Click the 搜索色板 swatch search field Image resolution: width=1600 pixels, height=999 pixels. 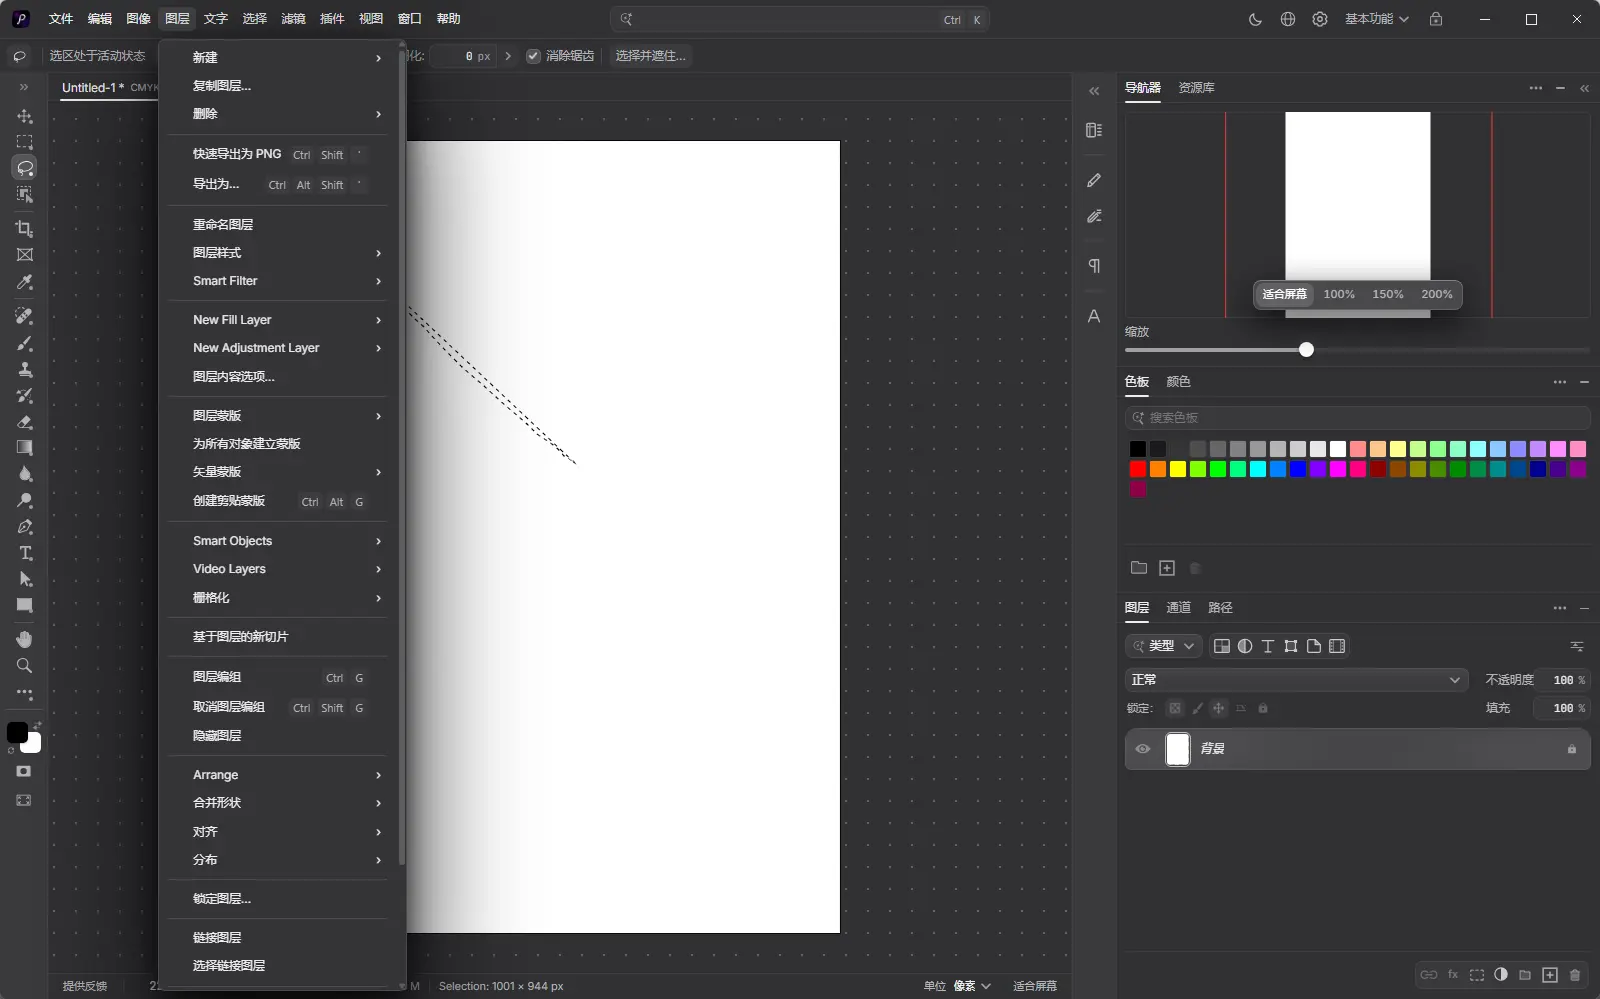pos(1357,418)
